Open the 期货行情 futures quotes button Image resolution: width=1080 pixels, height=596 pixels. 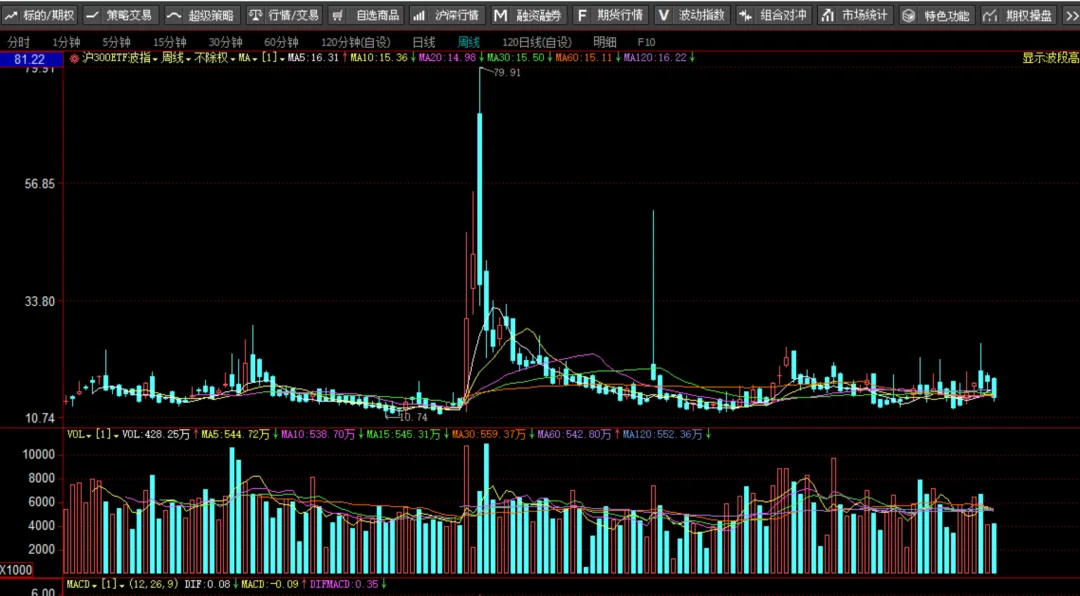pos(610,15)
